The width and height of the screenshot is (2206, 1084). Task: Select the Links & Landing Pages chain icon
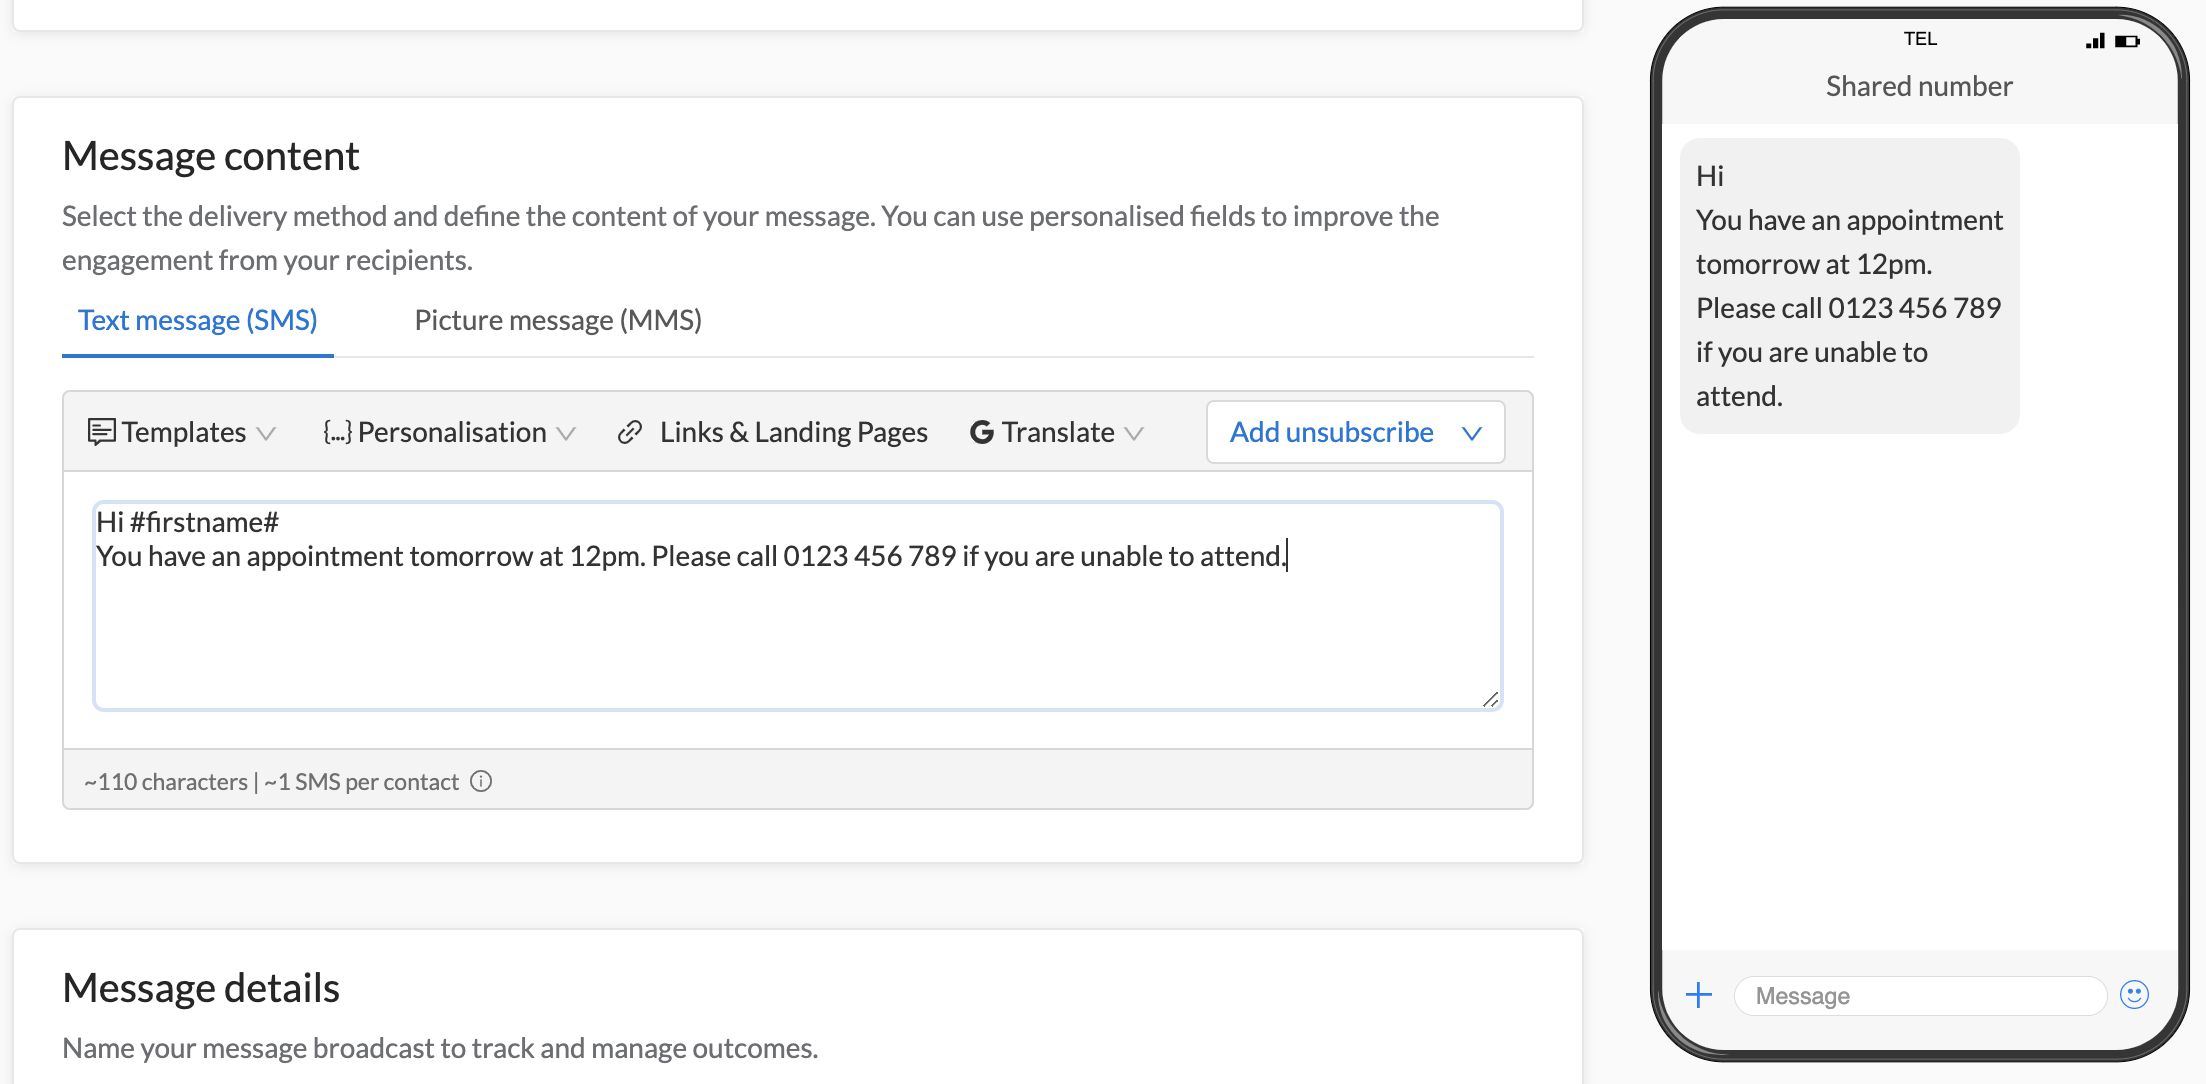tap(629, 431)
